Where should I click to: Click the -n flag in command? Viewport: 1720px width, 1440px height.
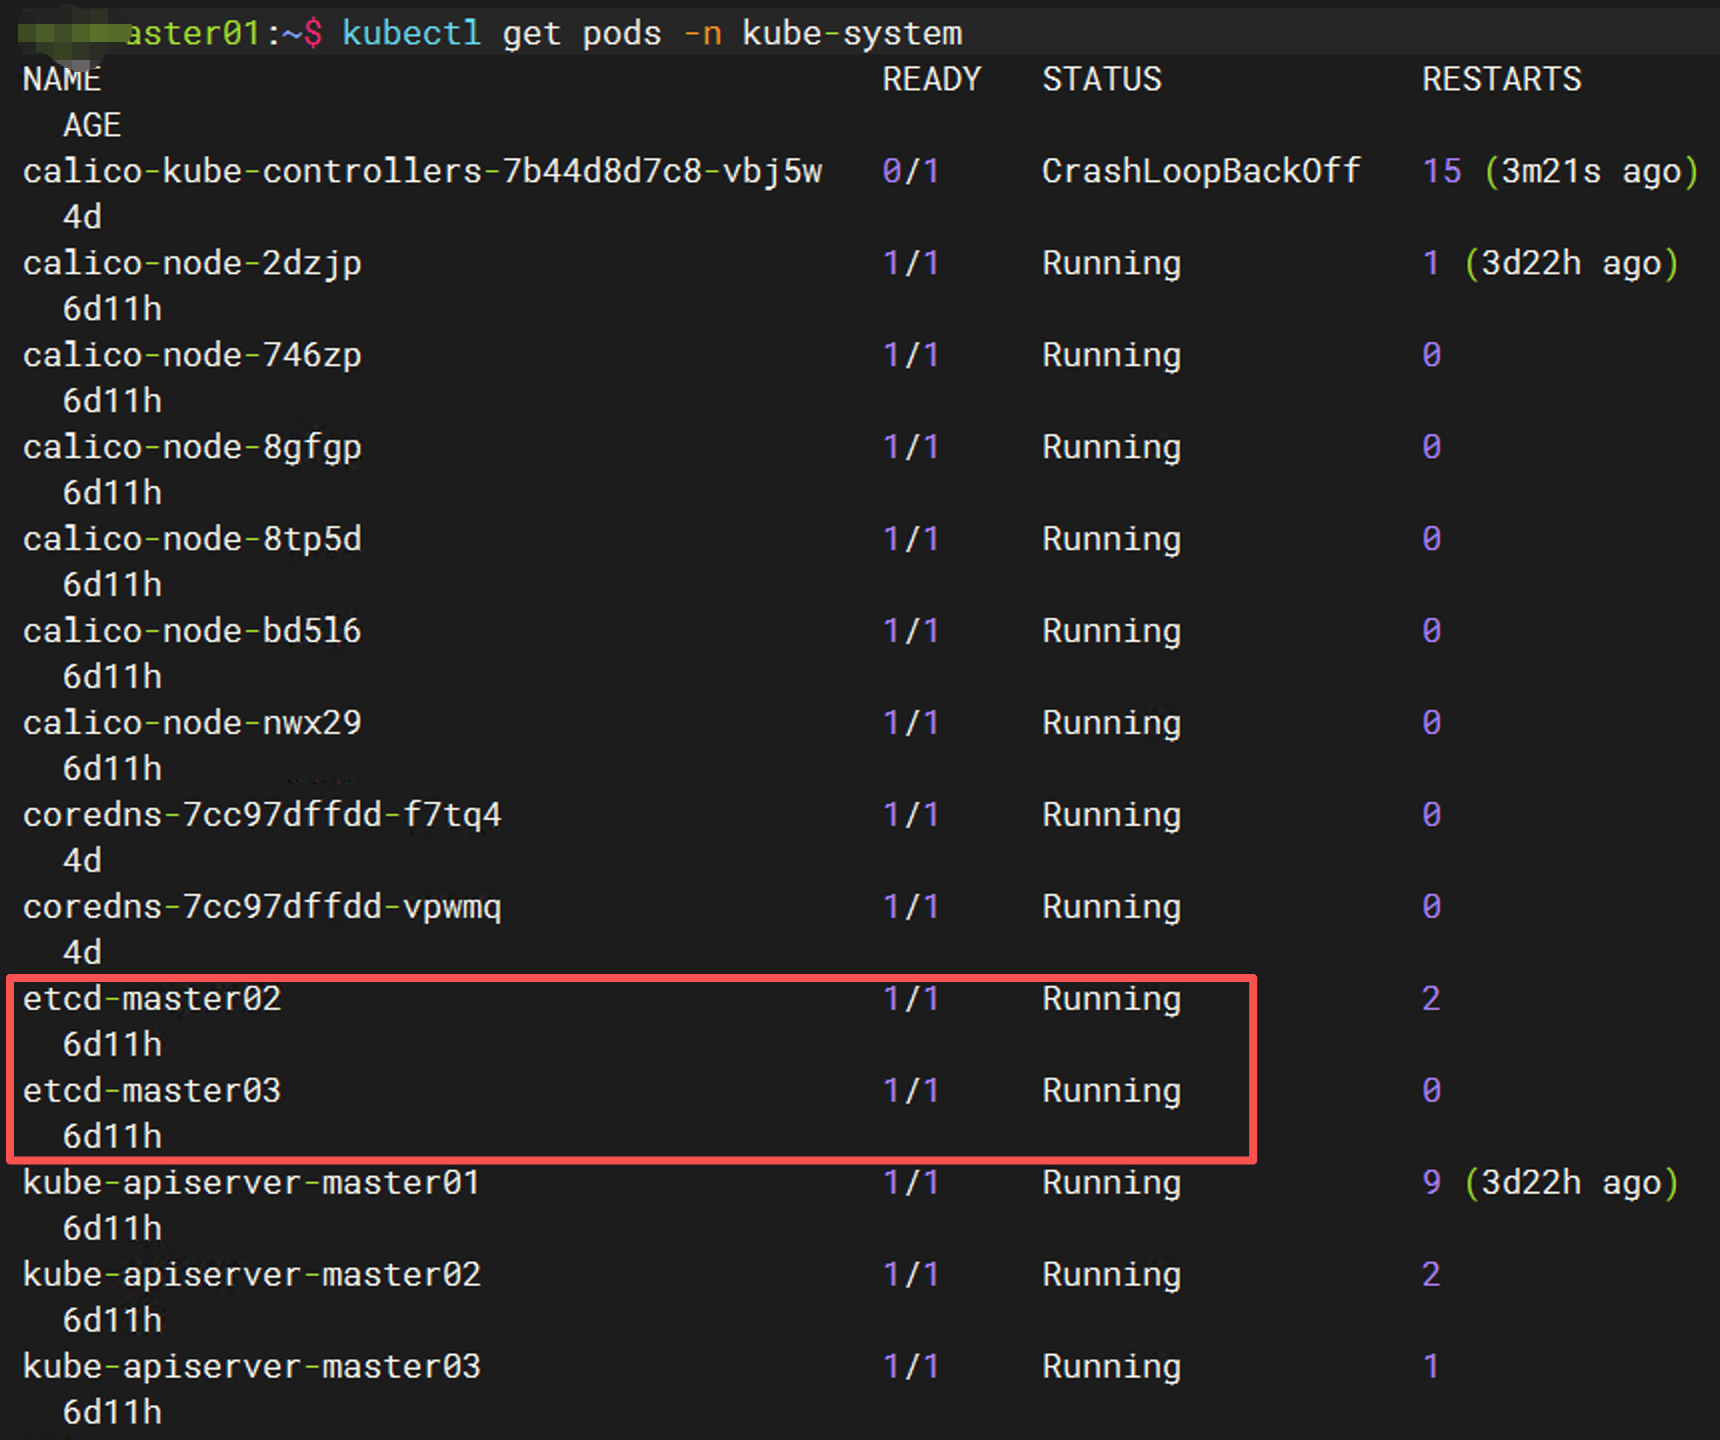click(702, 33)
